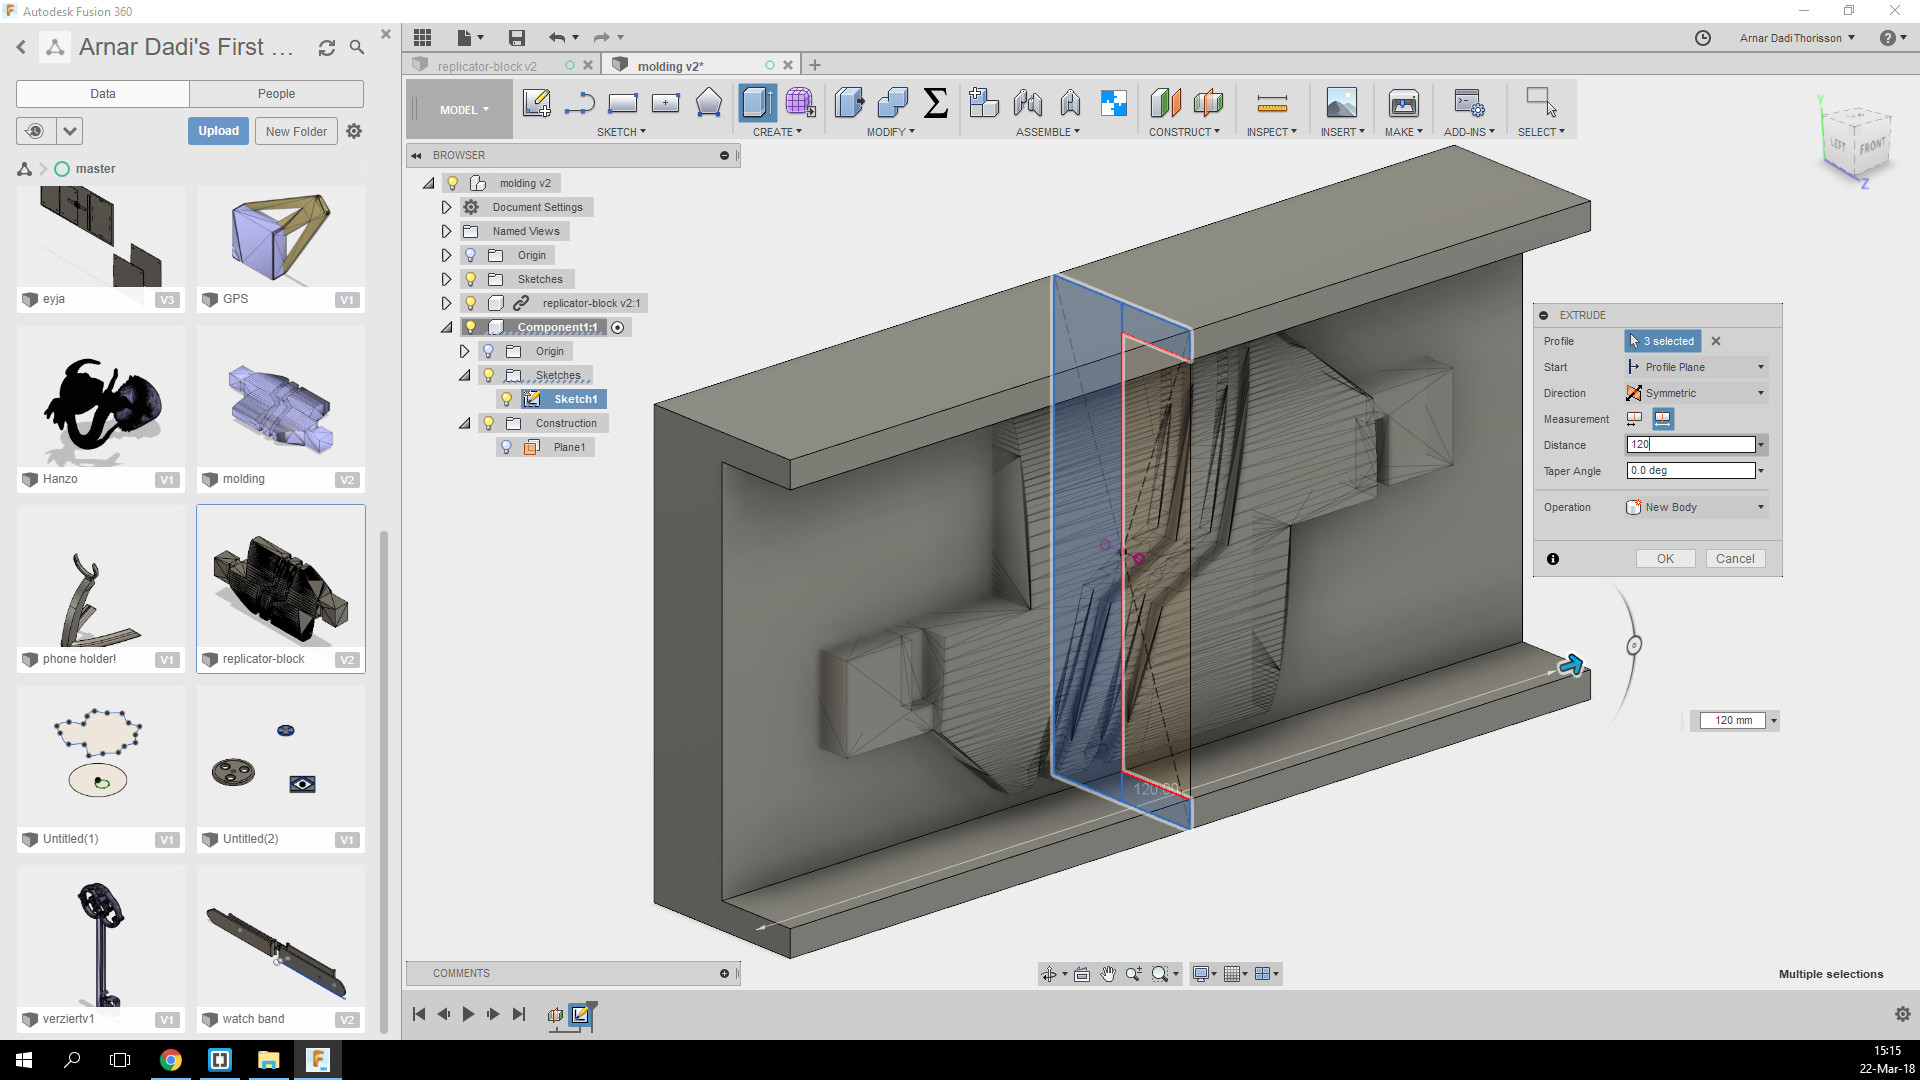1920x1080 pixels.
Task: Select the Extrude tool in Create
Action: point(757,103)
